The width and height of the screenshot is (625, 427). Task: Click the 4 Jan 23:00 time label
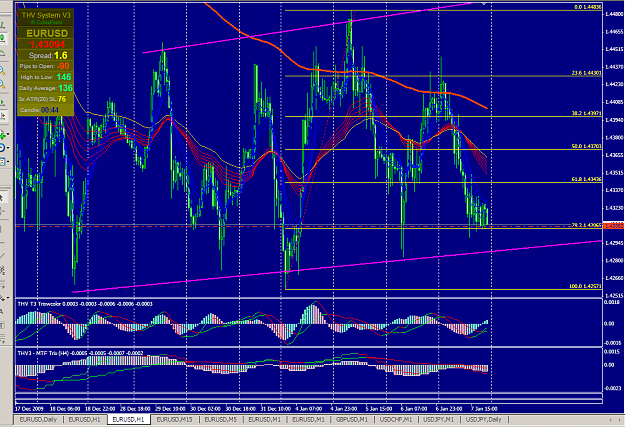pyautogui.click(x=346, y=409)
